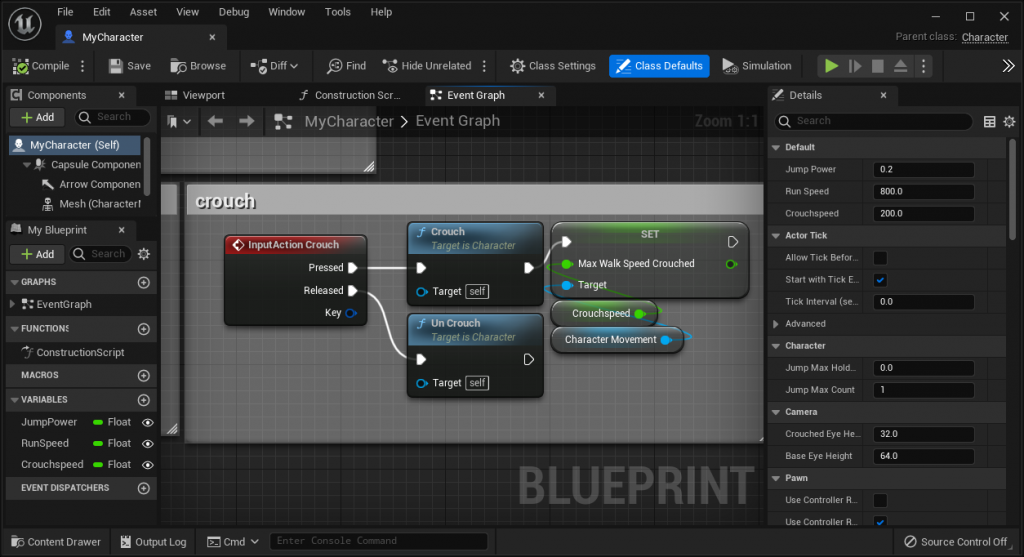Open graph bookmarks dropdown
The image size is (1024, 557).
pos(178,121)
